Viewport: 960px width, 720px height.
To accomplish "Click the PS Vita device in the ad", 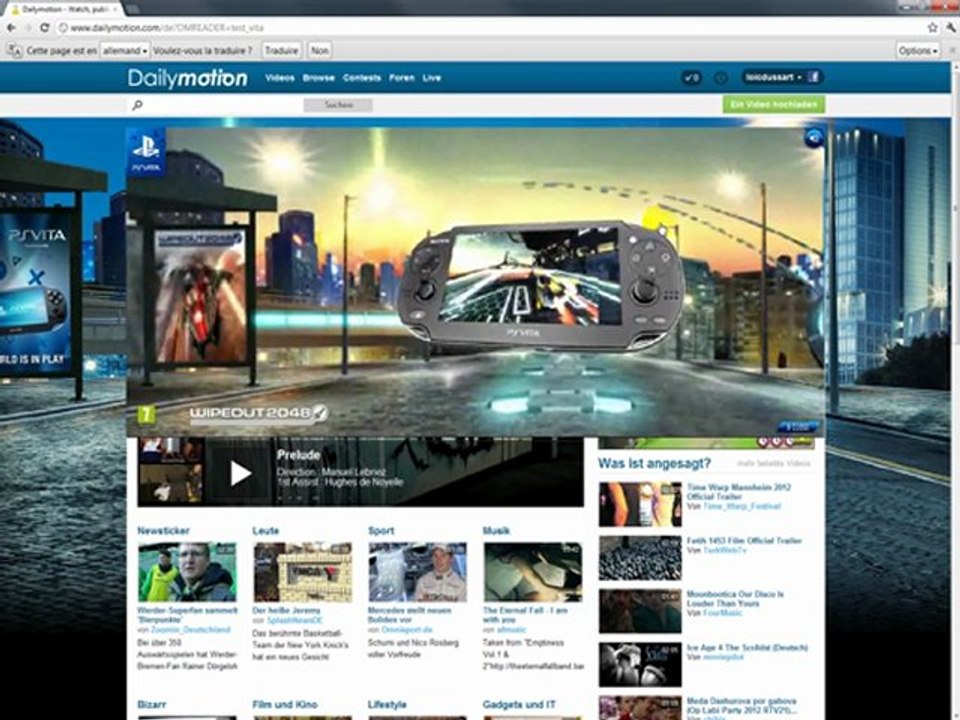I will pyautogui.click(x=541, y=287).
